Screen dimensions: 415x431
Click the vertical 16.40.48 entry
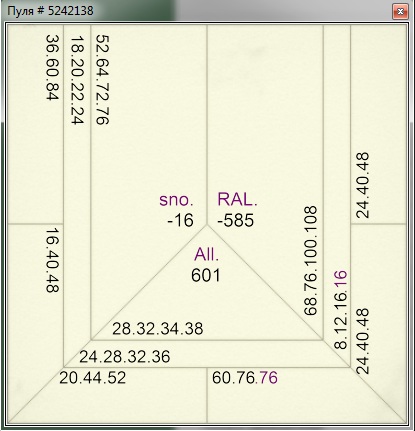pyautogui.click(x=52, y=260)
